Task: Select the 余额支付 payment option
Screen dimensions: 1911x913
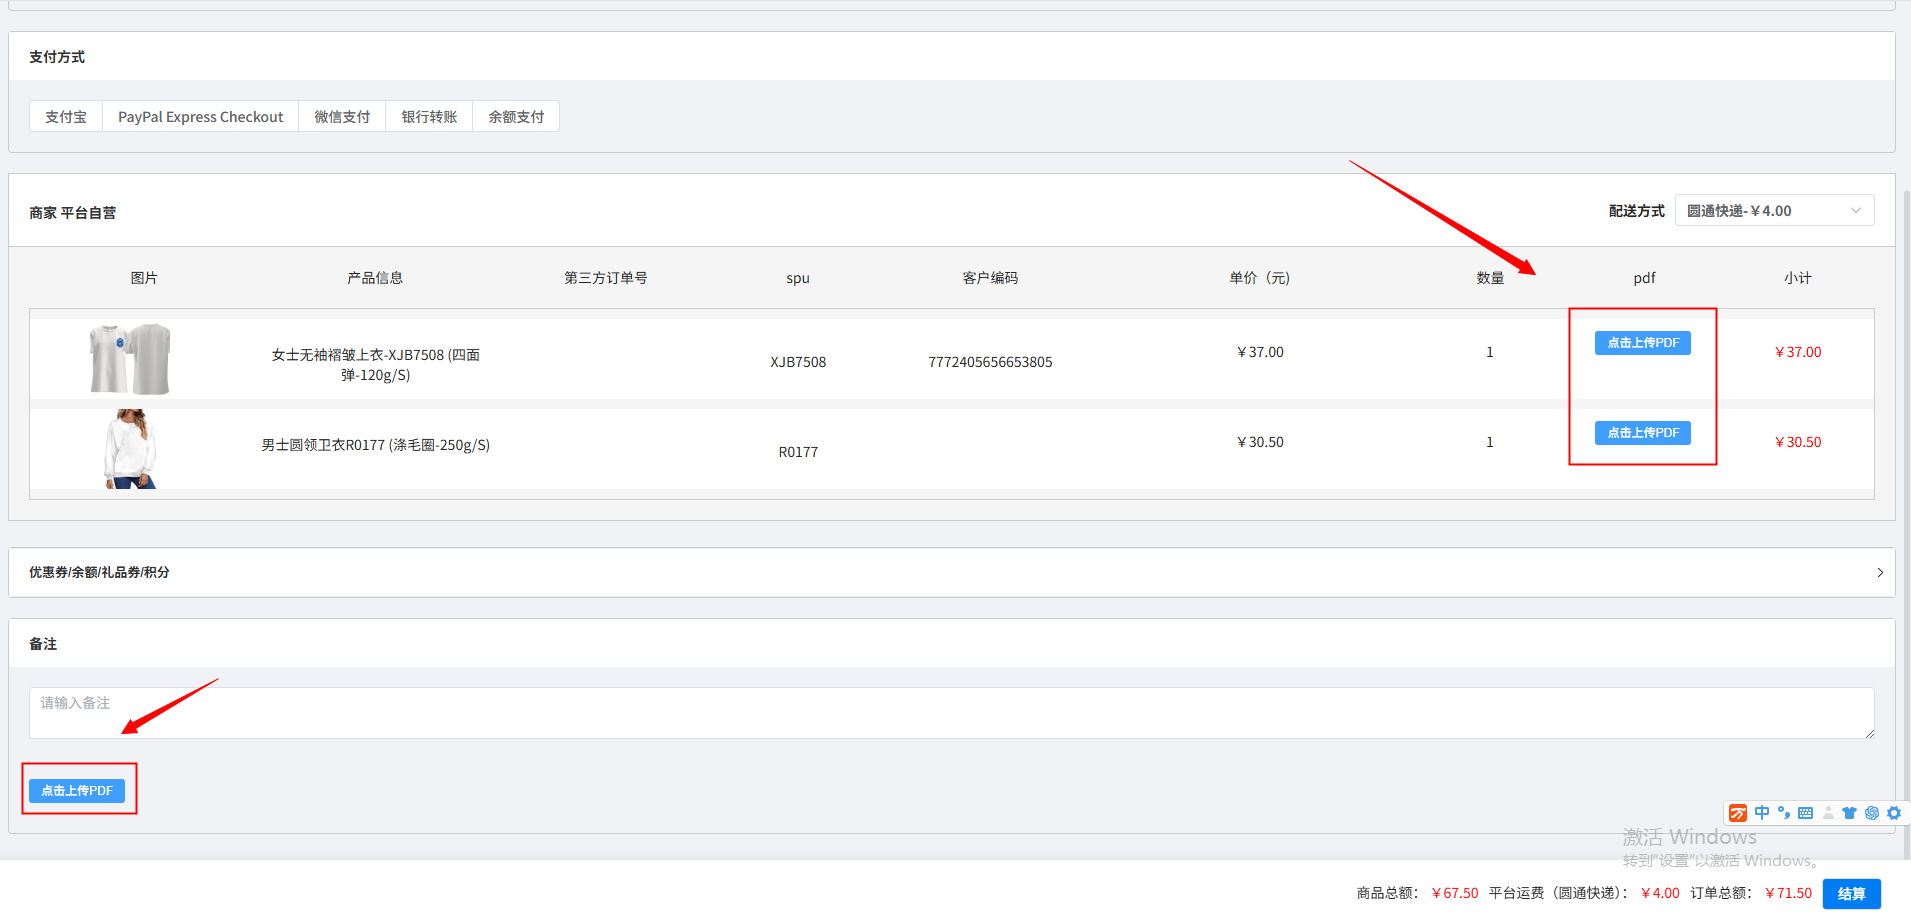Action: pos(516,117)
